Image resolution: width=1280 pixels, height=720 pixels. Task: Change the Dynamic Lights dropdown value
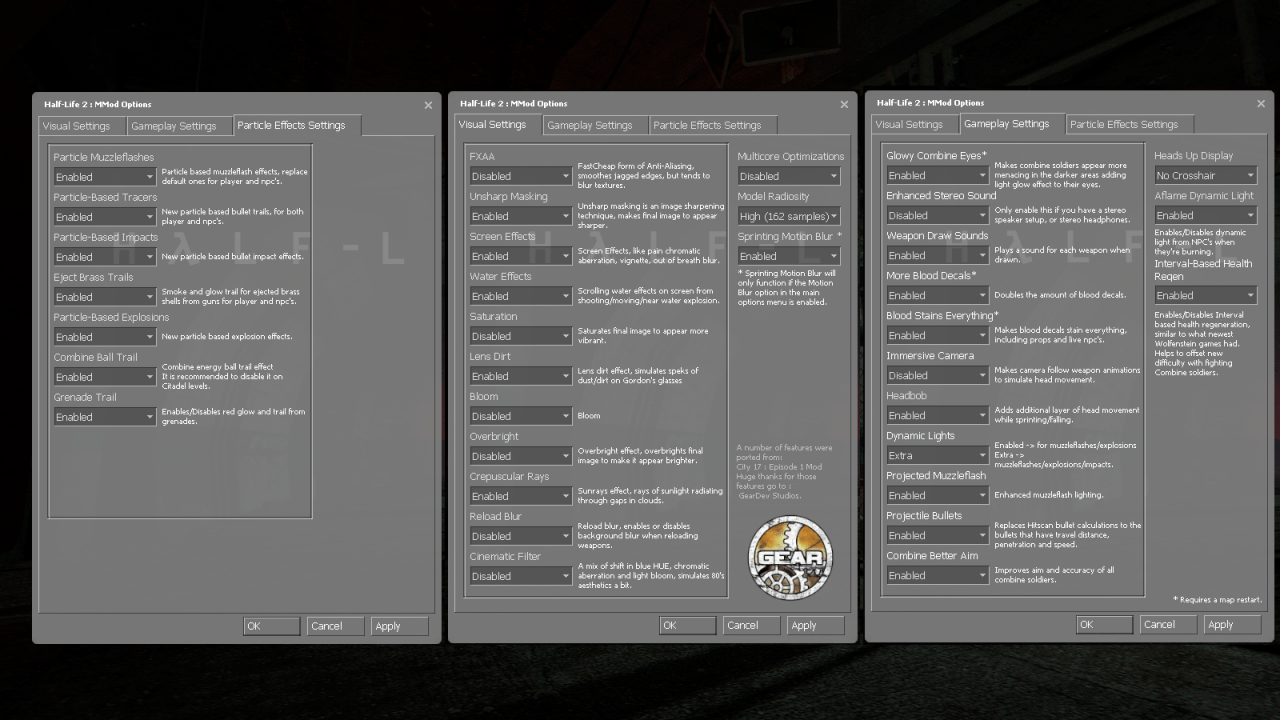point(937,455)
